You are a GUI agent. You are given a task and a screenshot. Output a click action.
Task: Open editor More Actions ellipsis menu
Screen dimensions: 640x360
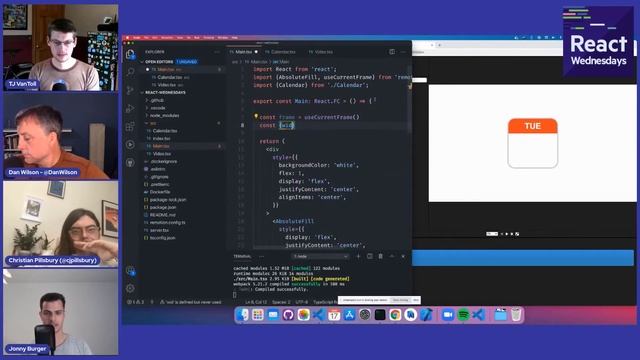(x=403, y=52)
